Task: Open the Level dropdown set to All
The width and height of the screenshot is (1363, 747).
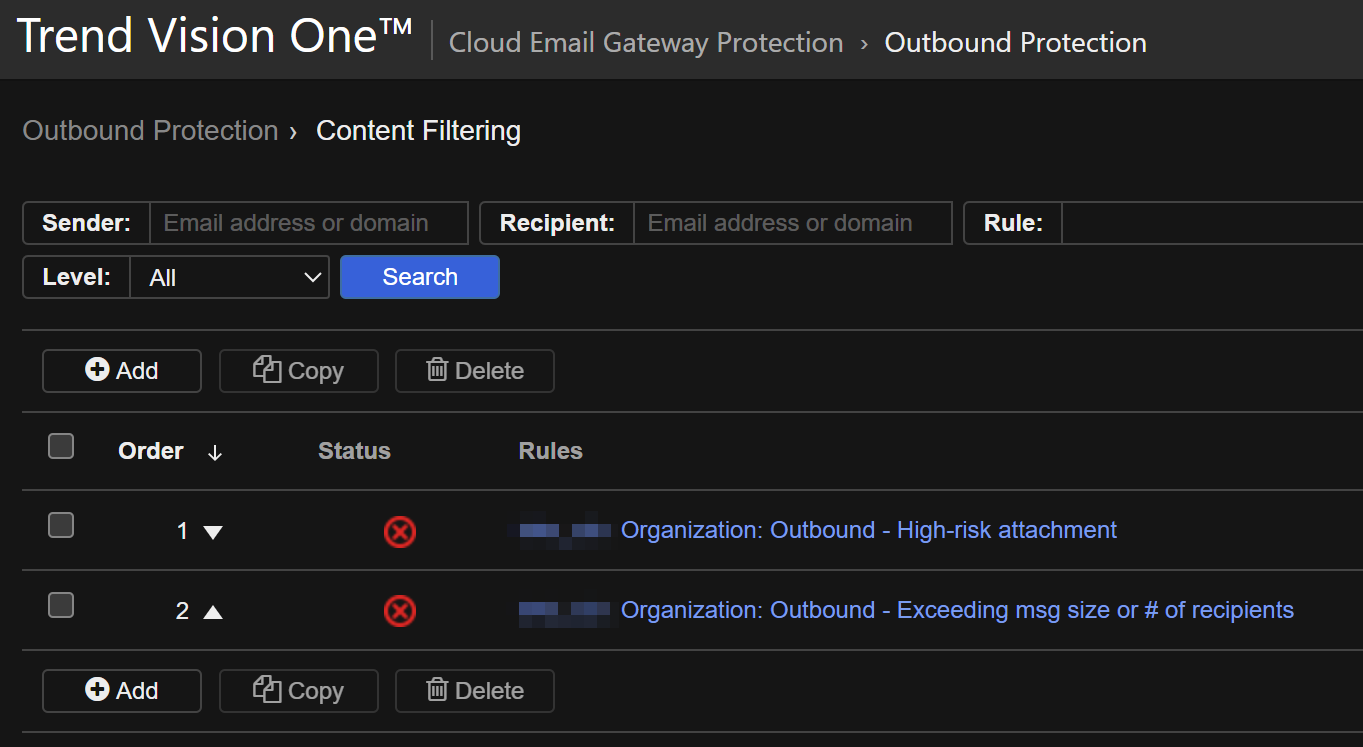Action: coord(230,278)
